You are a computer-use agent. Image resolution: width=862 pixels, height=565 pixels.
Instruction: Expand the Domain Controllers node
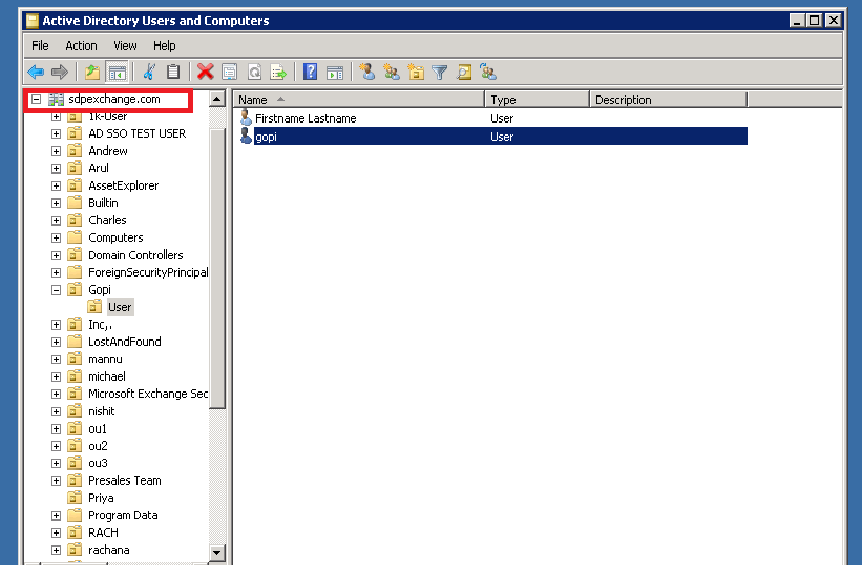click(56, 256)
